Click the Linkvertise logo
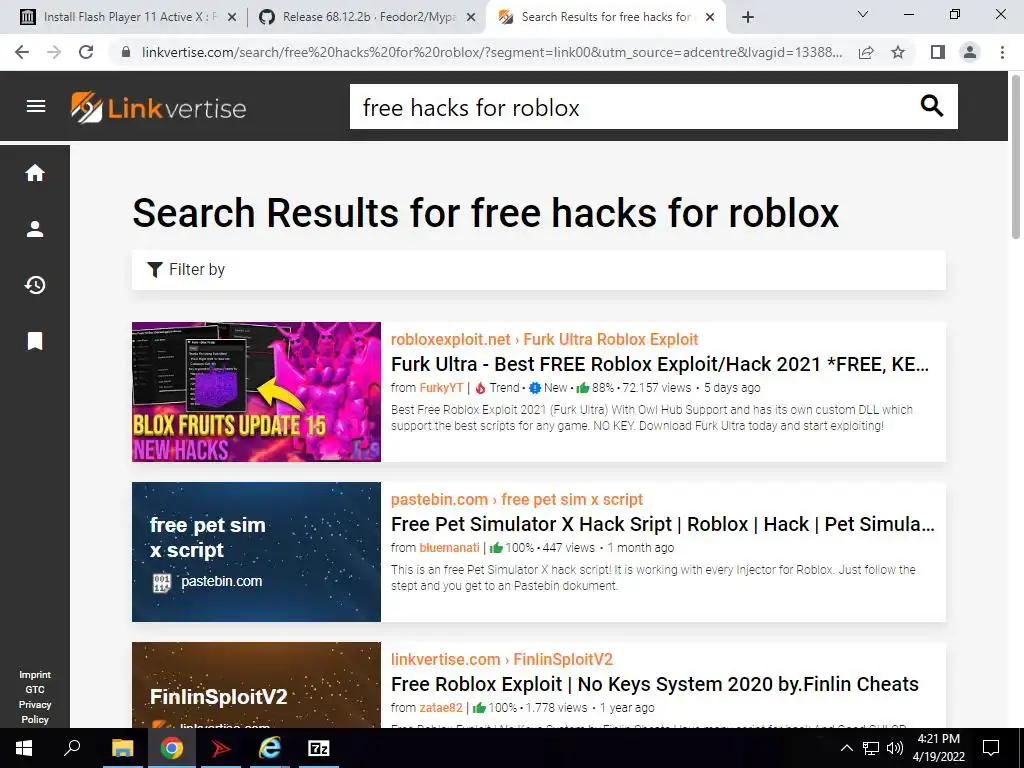This screenshot has width=1024, height=768. [x=159, y=108]
